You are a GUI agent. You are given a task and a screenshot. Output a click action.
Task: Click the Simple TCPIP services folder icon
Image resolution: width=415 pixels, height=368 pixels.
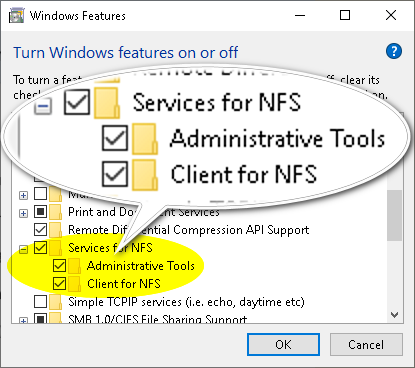[x=55, y=302]
